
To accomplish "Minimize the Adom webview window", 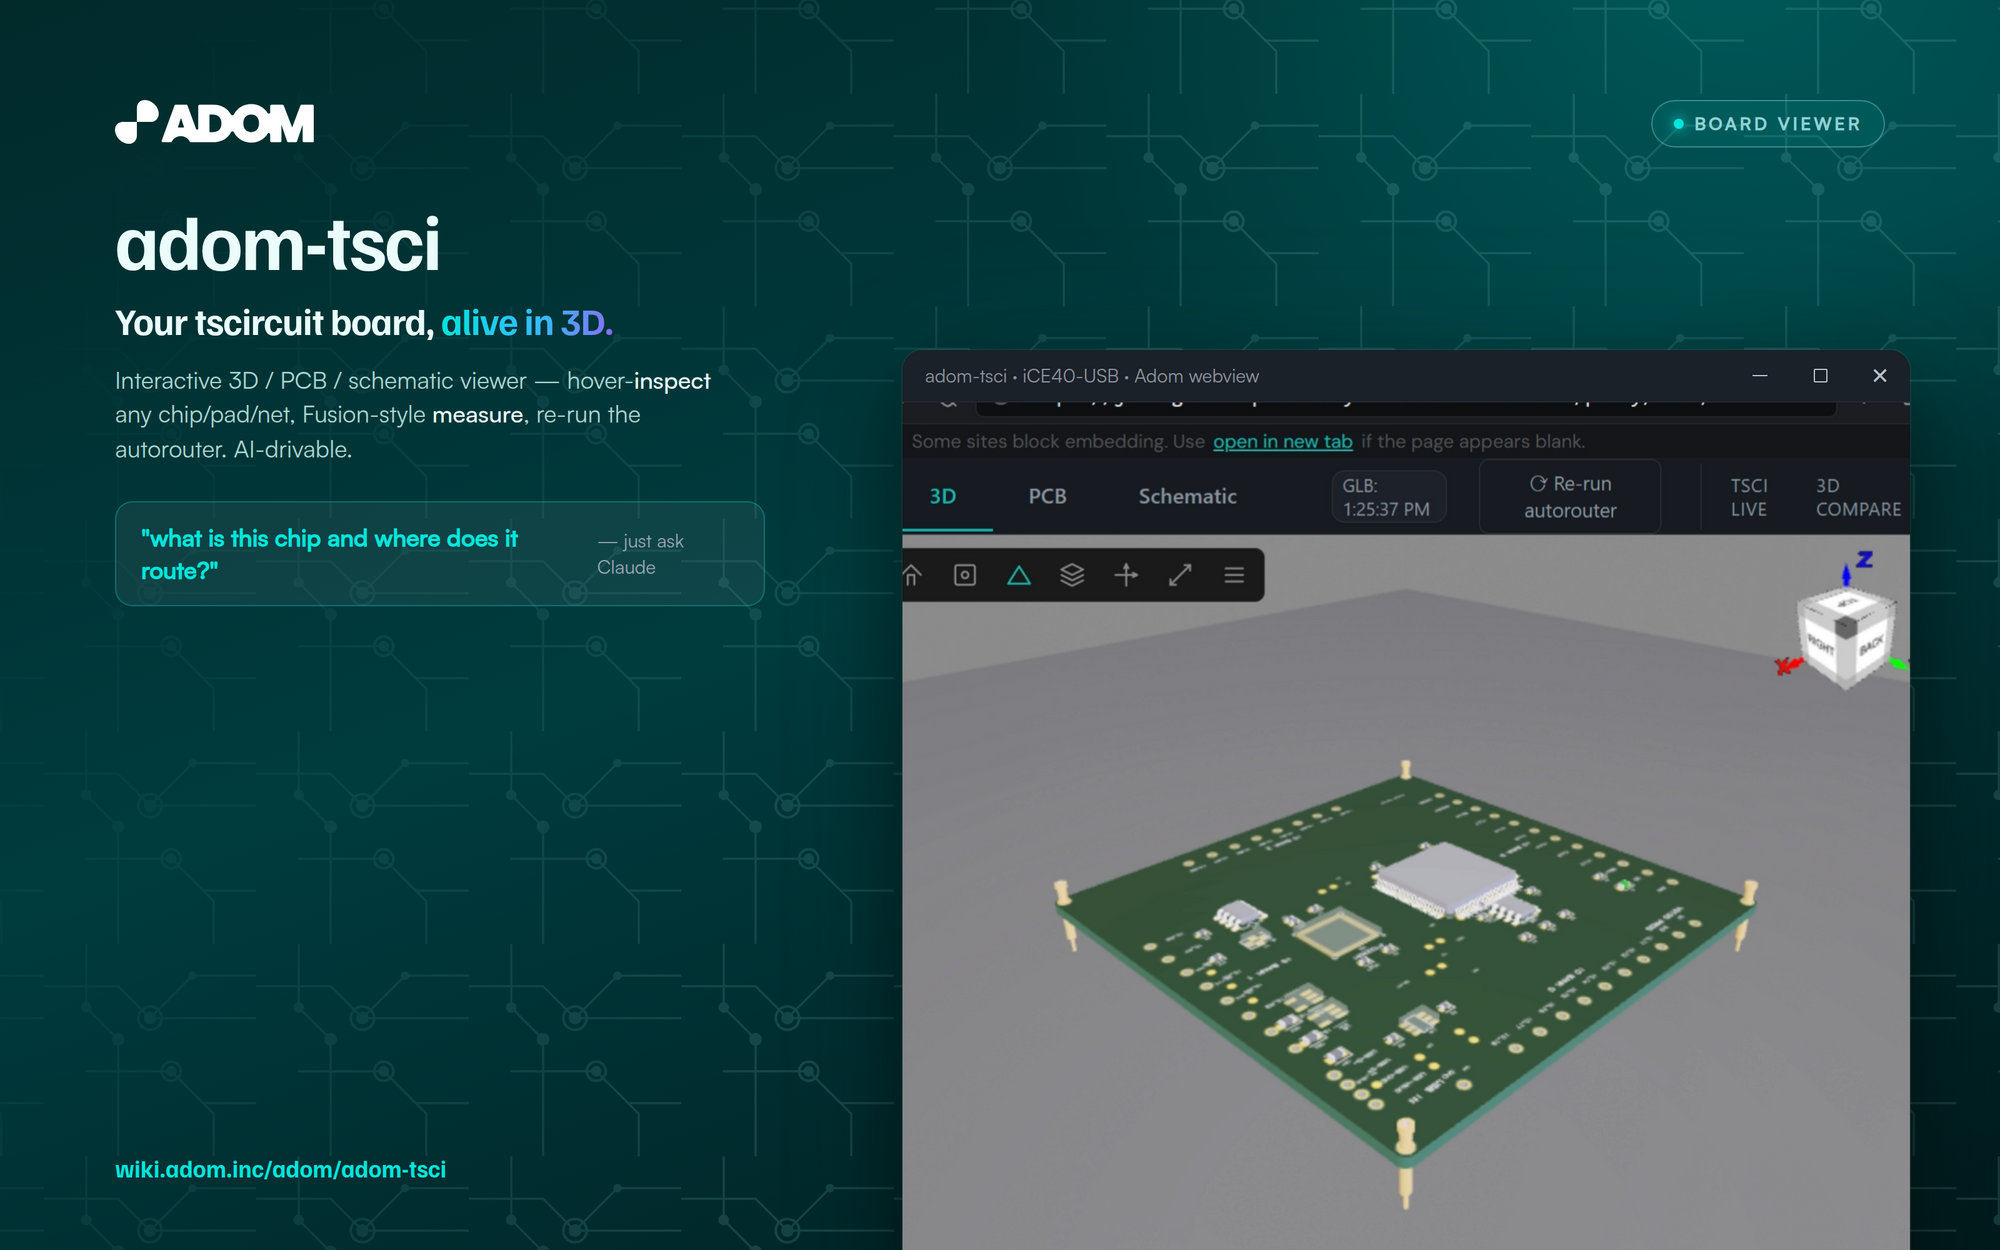I will pos(1760,376).
